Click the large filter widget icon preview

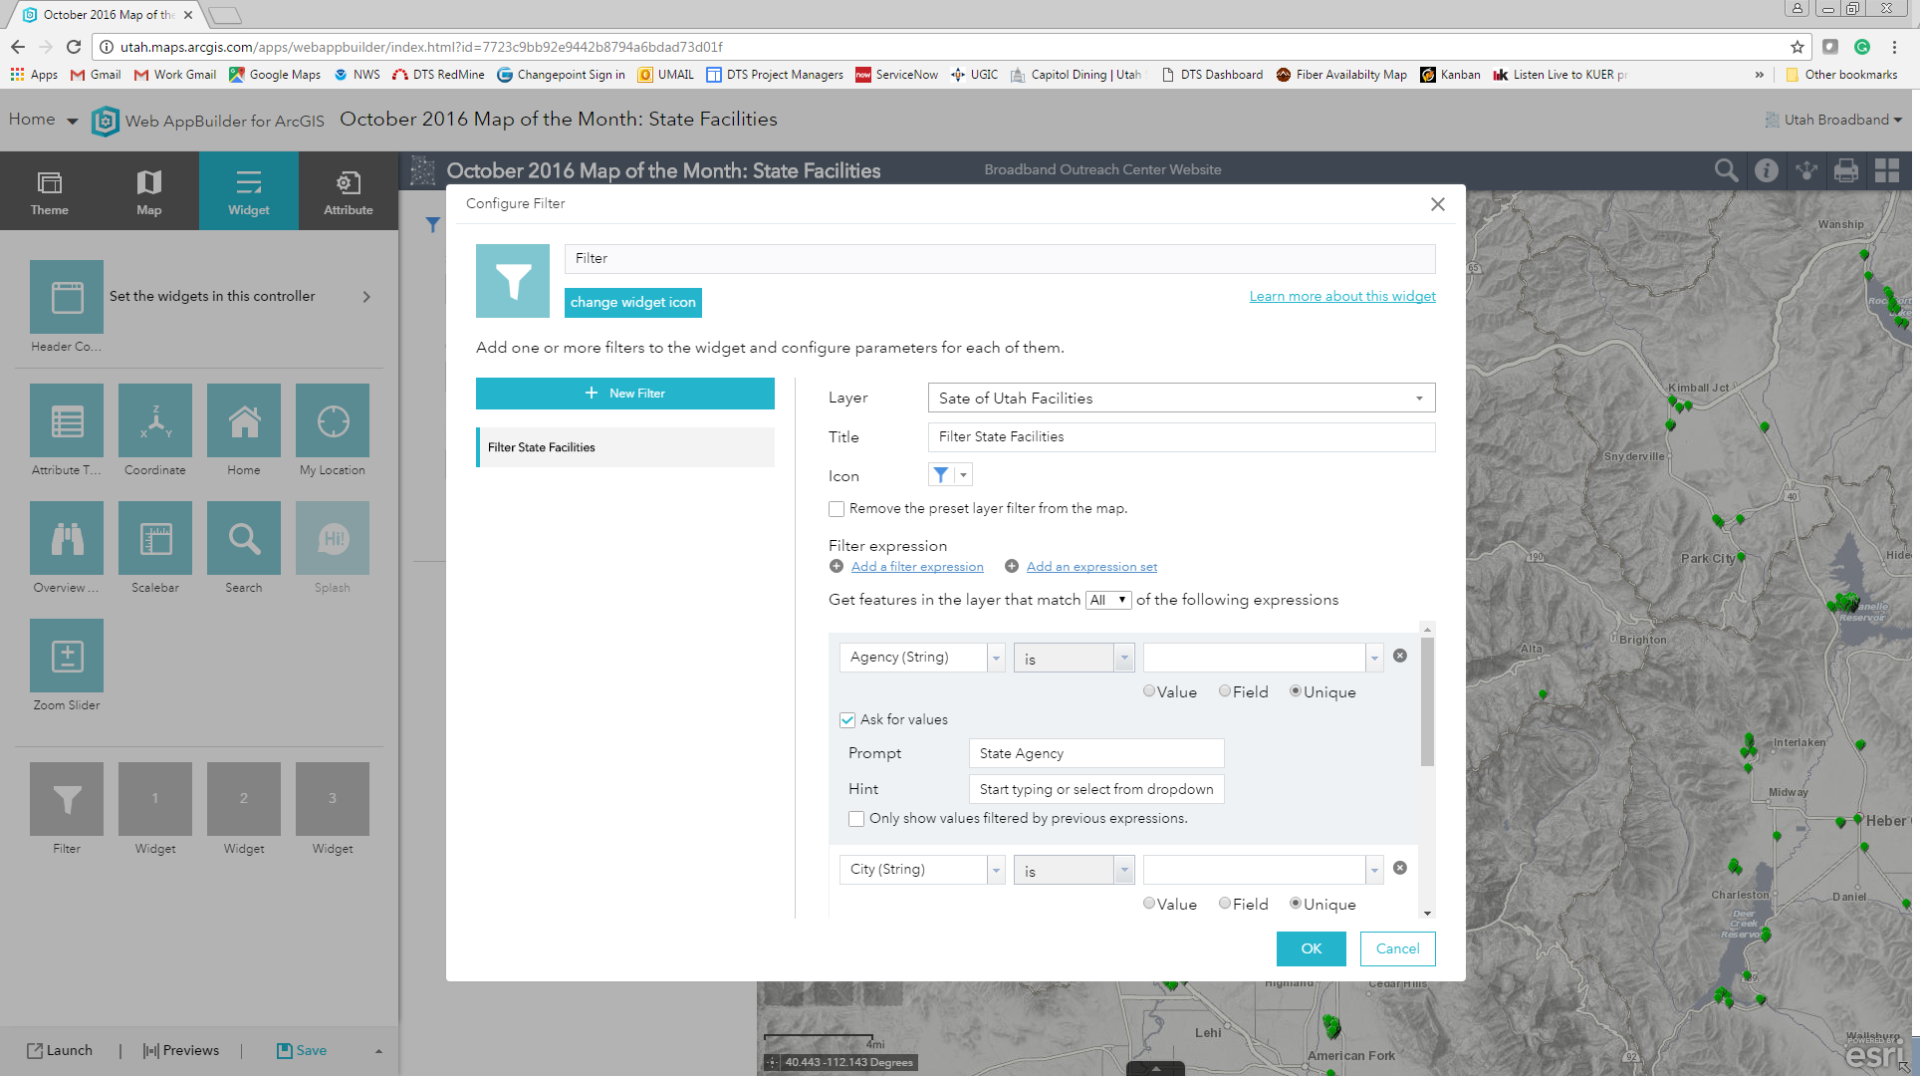click(513, 281)
